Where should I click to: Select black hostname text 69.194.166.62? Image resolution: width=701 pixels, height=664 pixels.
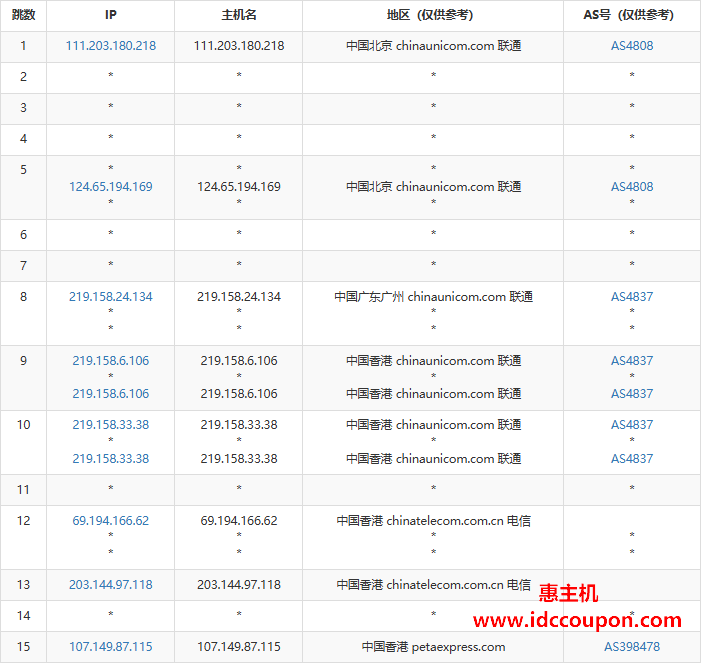239,520
